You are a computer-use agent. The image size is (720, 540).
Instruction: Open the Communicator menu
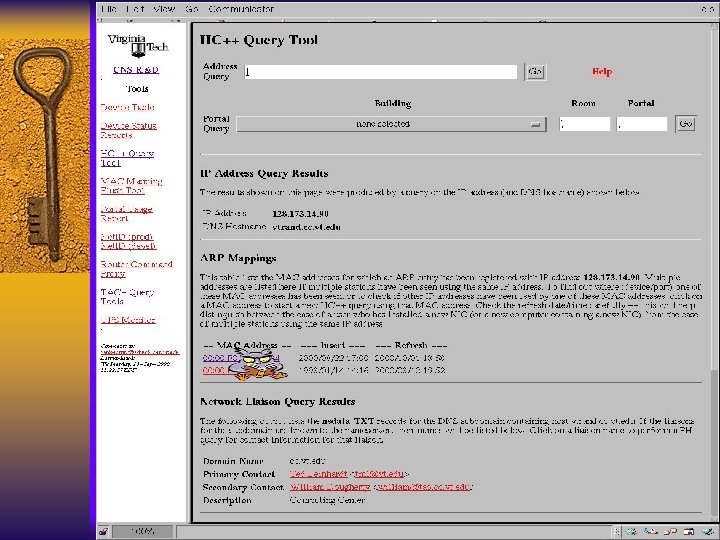pyautogui.click(x=241, y=9)
